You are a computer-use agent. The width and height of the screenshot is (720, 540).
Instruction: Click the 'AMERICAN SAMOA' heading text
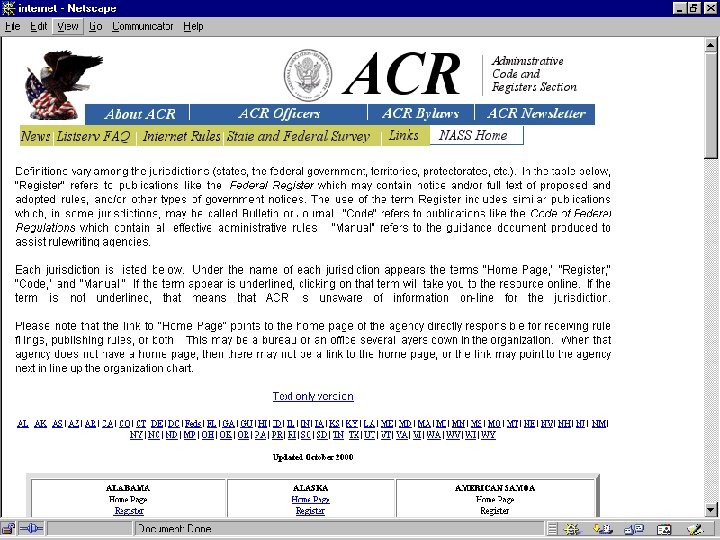click(495, 488)
